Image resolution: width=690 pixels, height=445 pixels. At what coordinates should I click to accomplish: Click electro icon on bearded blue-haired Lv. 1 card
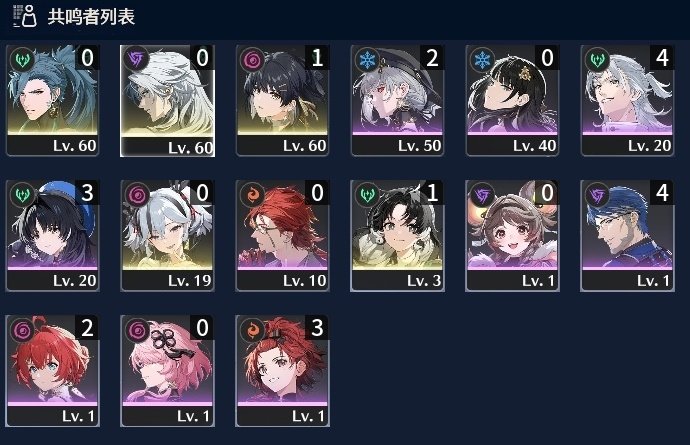[597, 194]
